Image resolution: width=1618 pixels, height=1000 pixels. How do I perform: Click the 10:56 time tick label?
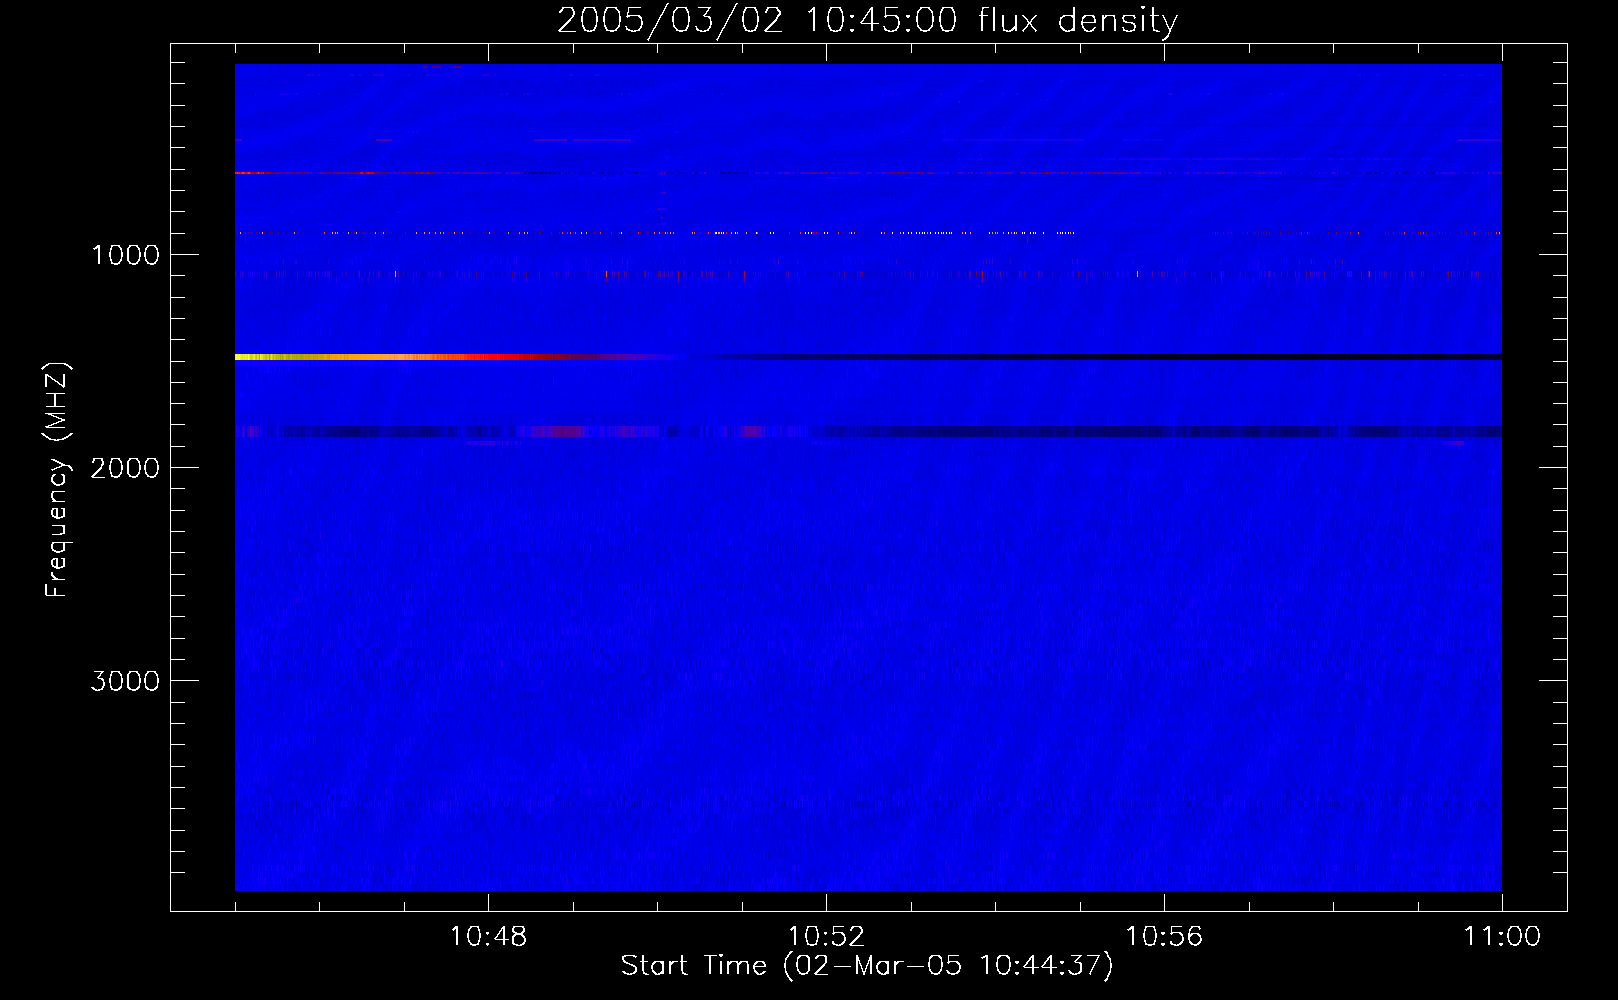coord(1165,937)
